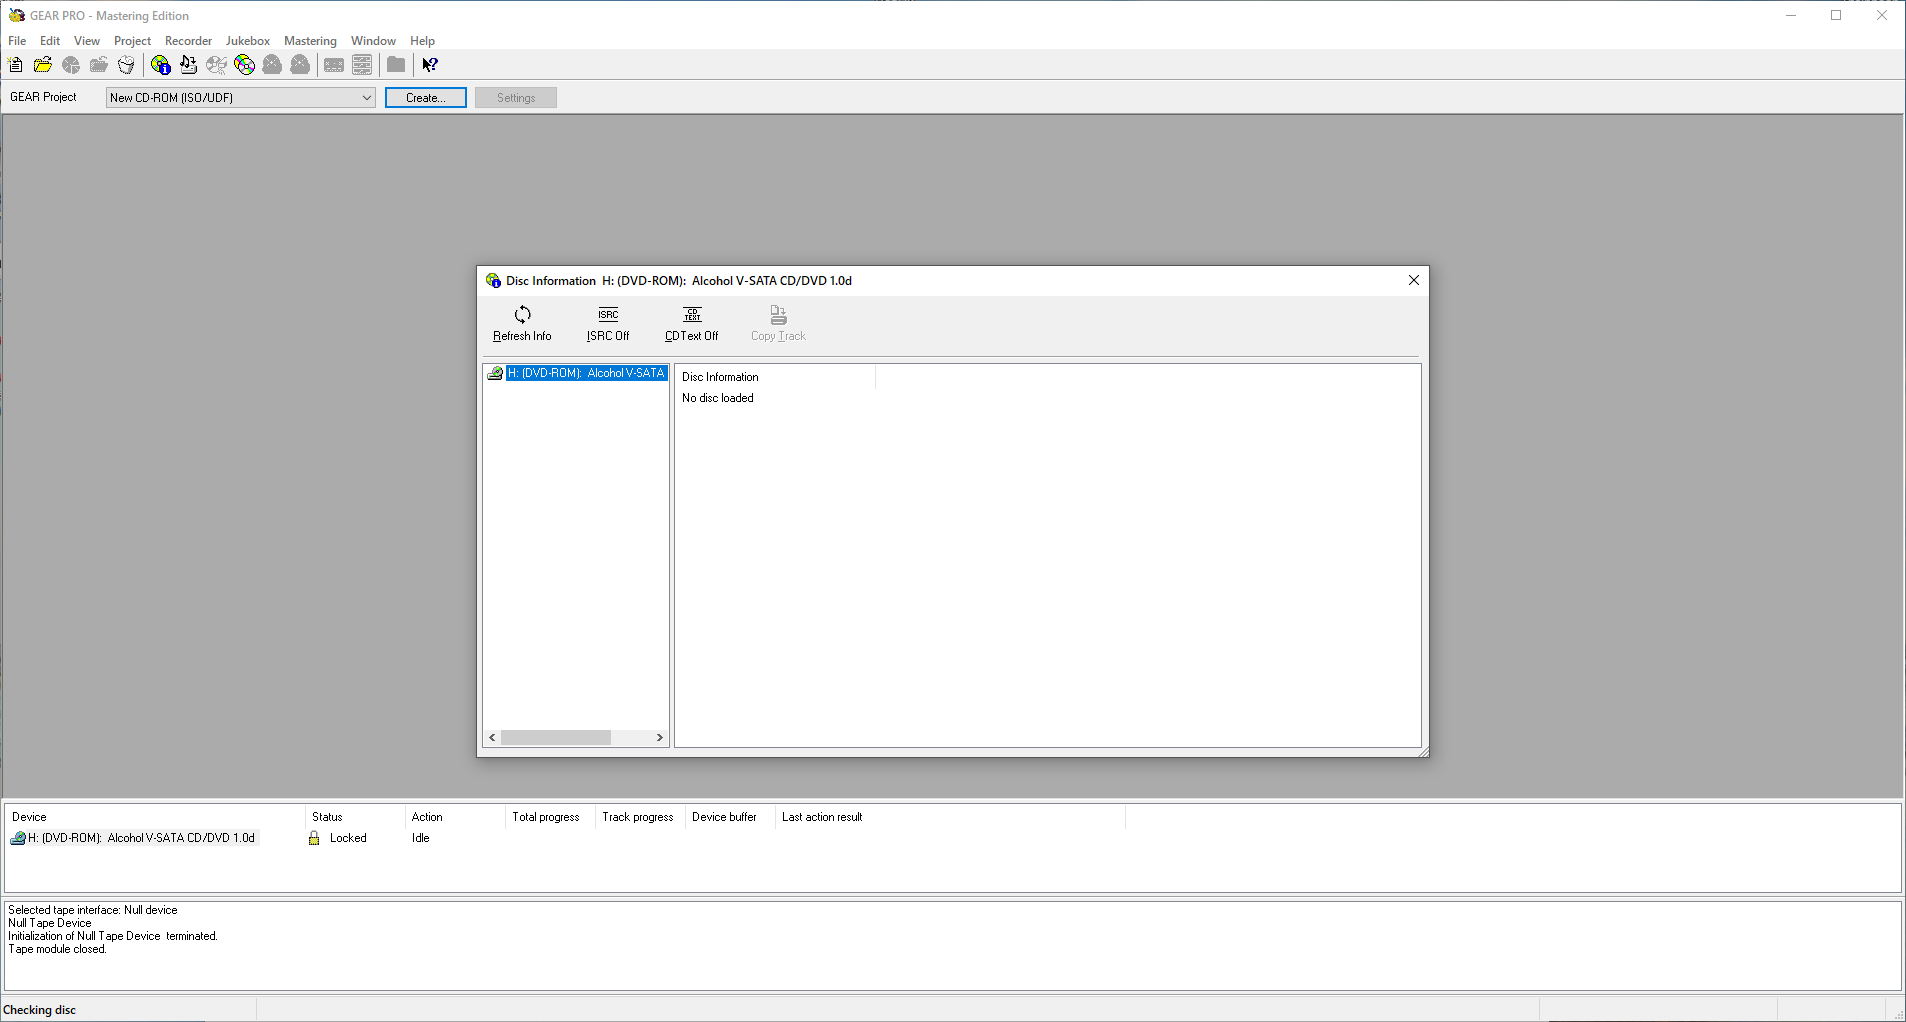Click the Copy Disc two-discs icon
Screen dimensions: 1906x1022
coord(244,65)
